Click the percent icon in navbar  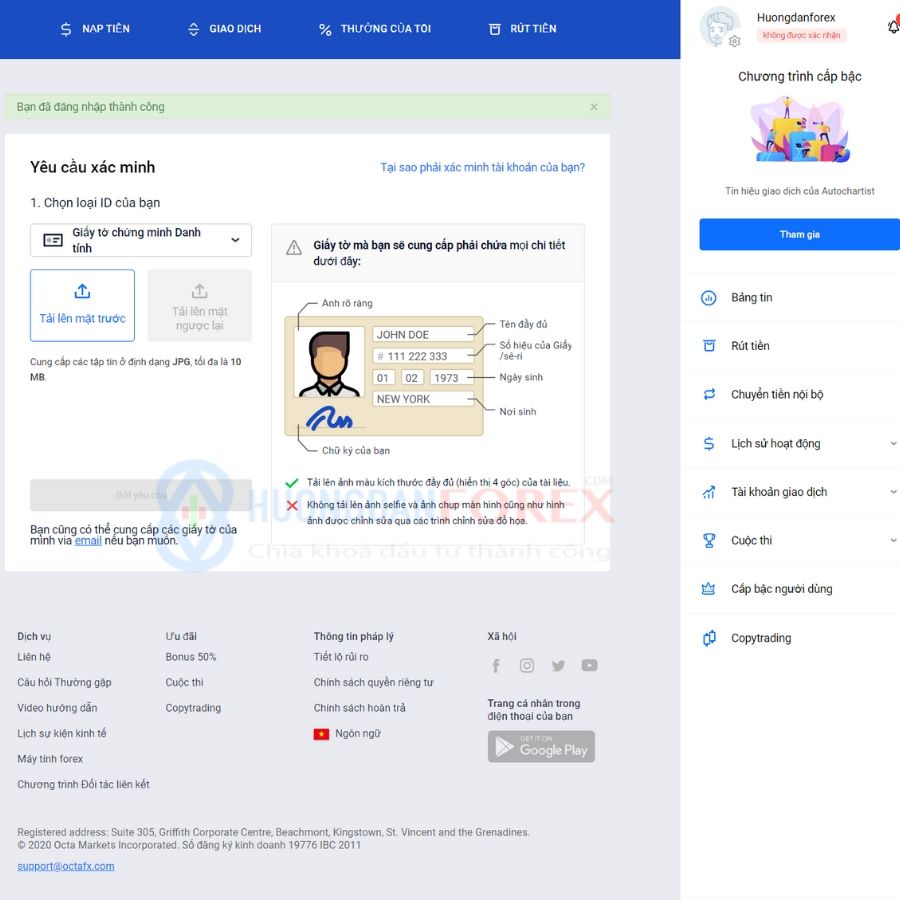point(325,29)
